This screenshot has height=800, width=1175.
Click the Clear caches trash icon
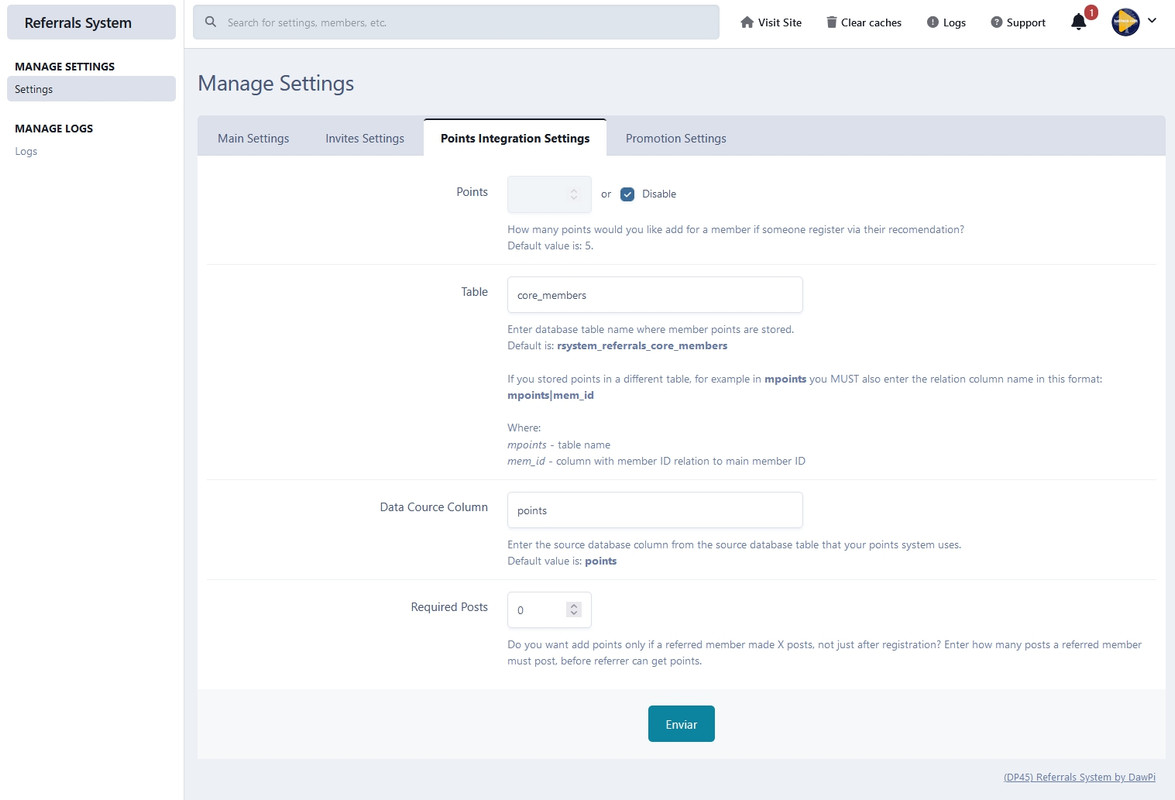pyautogui.click(x=831, y=22)
